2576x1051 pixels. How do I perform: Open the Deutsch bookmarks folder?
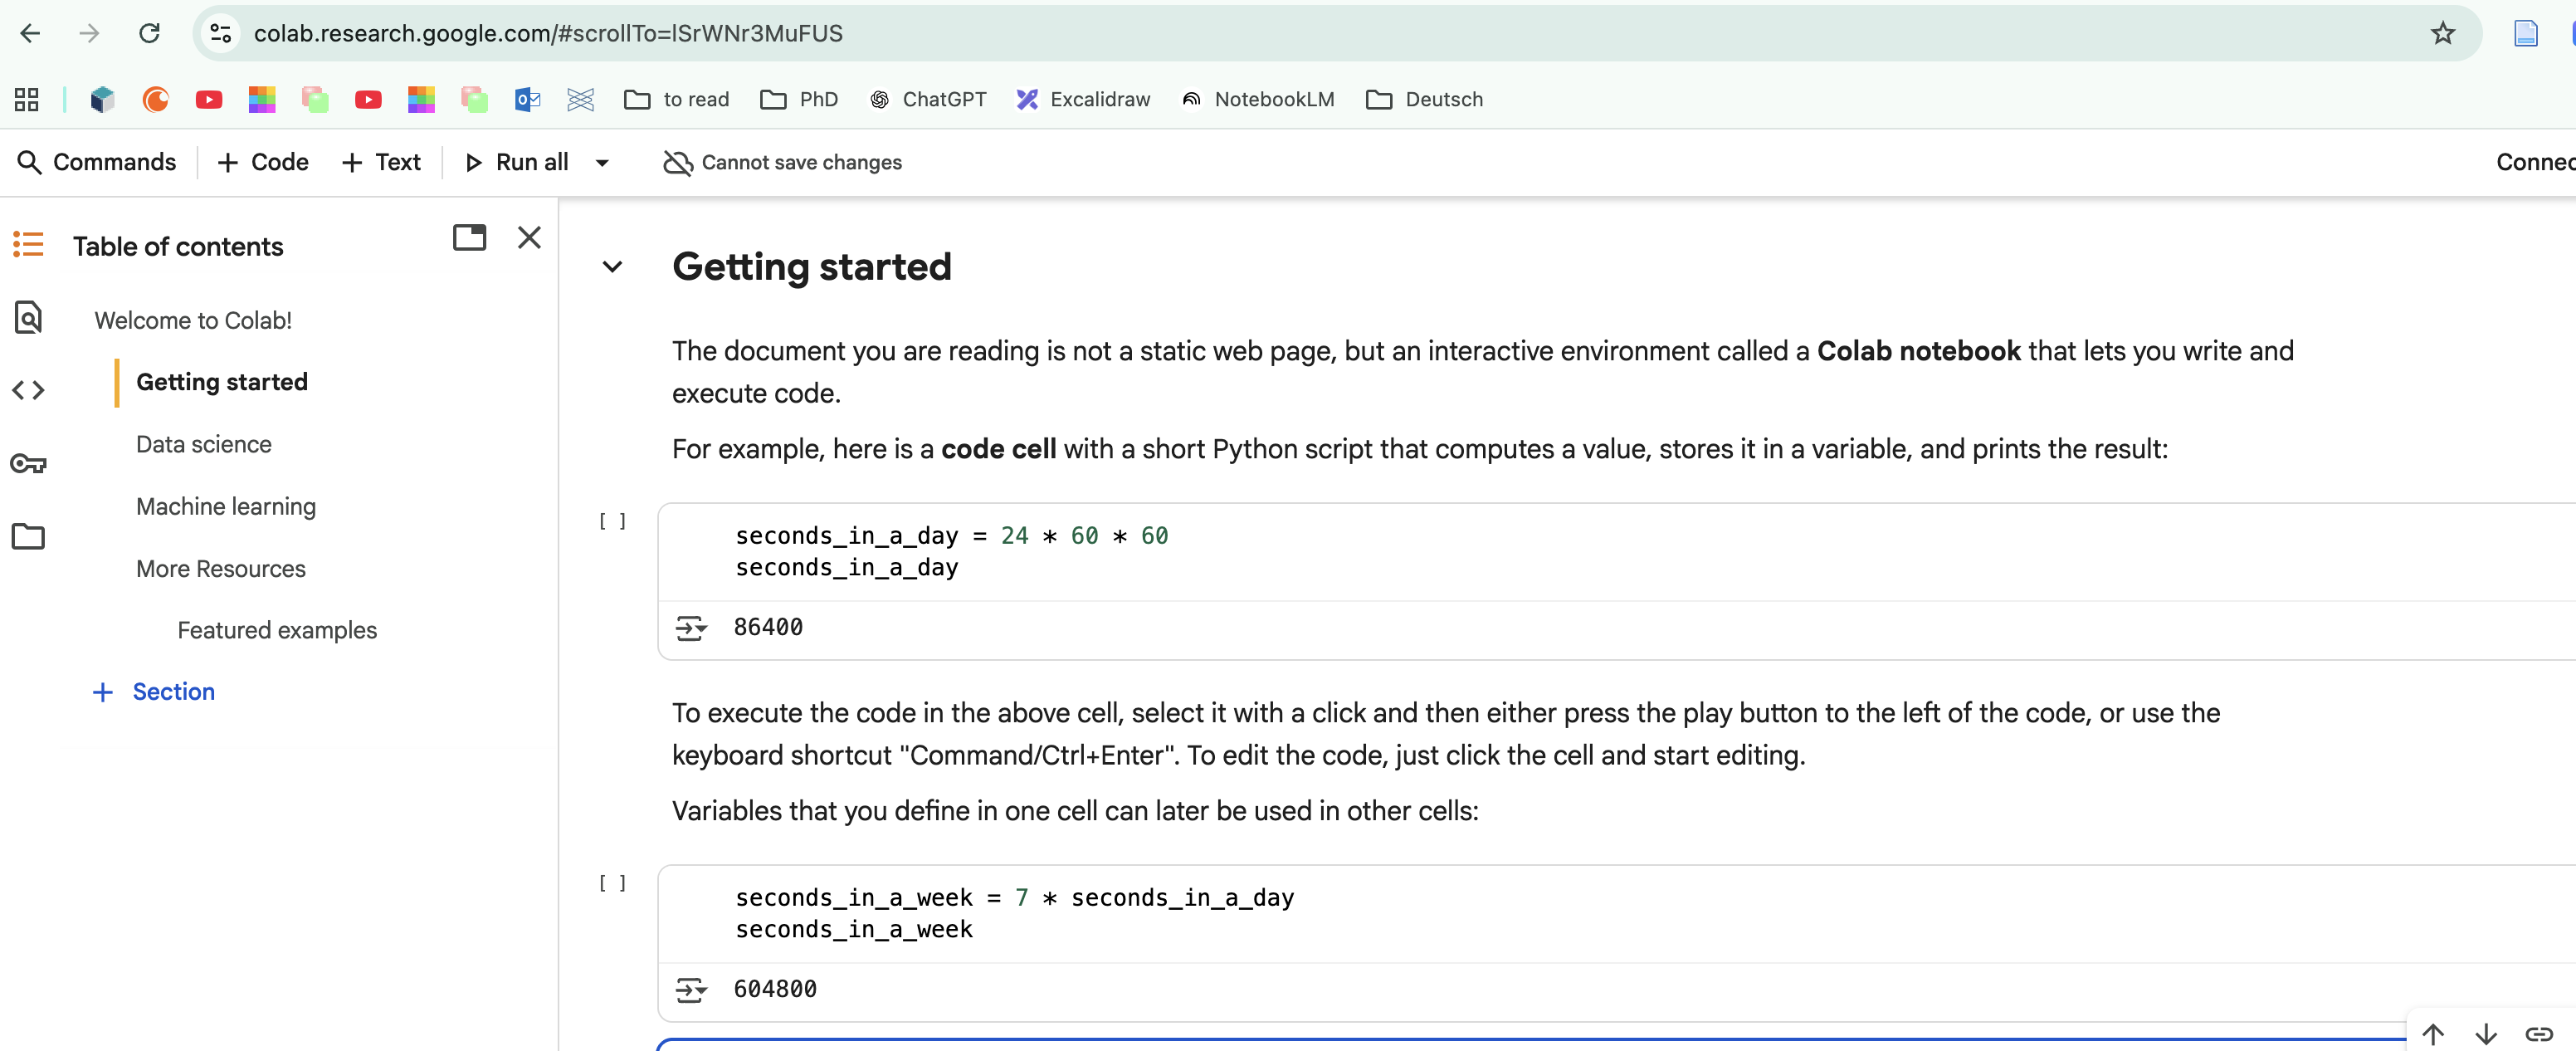click(1424, 99)
